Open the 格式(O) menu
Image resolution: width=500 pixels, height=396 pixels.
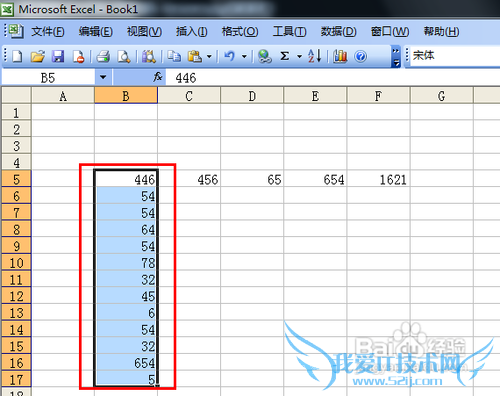[x=240, y=32]
